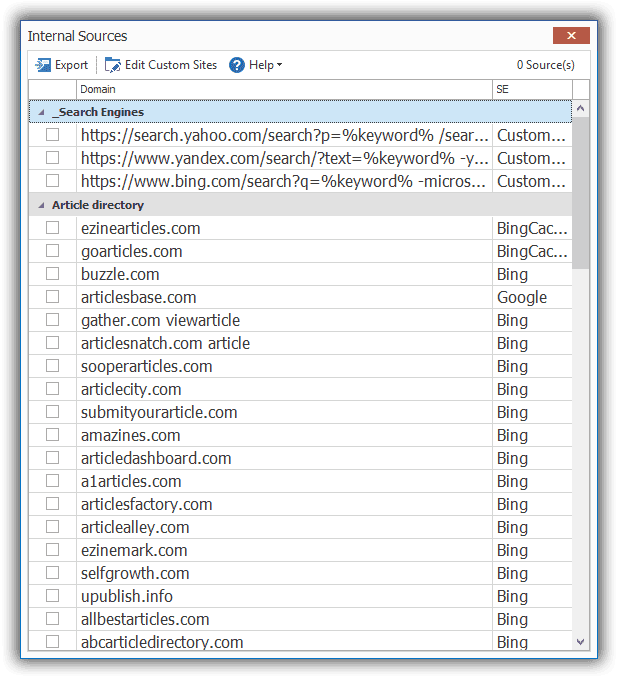The width and height of the screenshot is (618, 679).
Task: Select the gather.com viewarticle checkbox
Action: 52,320
